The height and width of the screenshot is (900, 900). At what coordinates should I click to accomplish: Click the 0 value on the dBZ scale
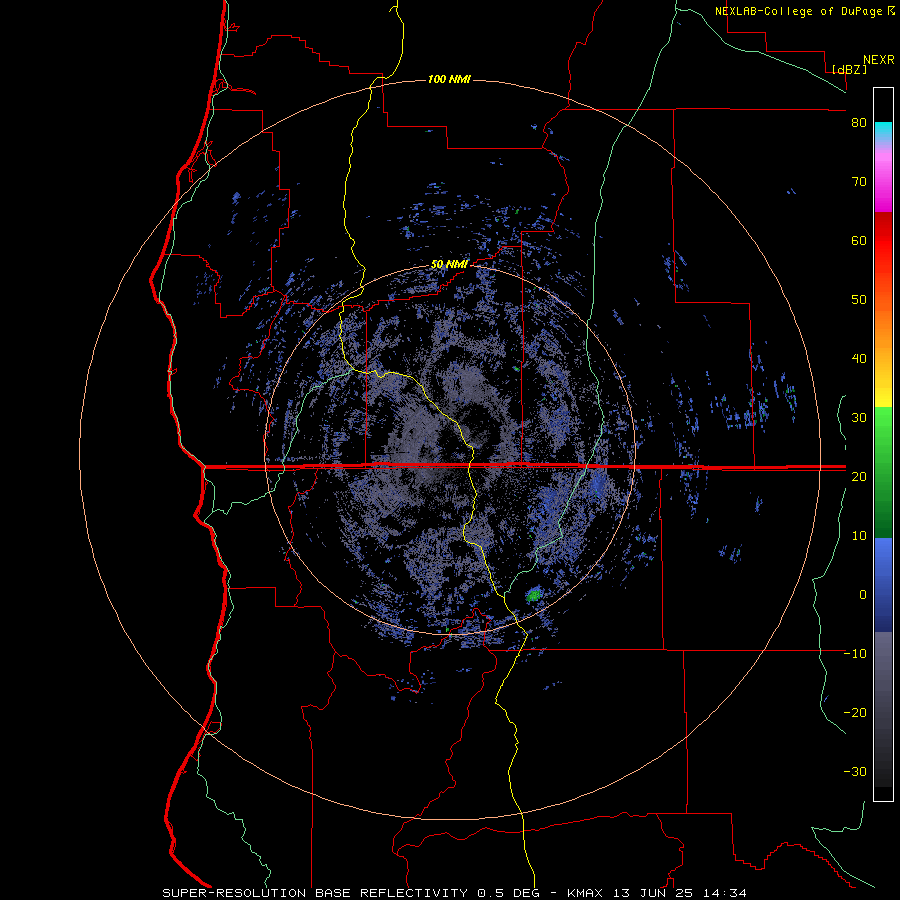[x=863, y=595]
